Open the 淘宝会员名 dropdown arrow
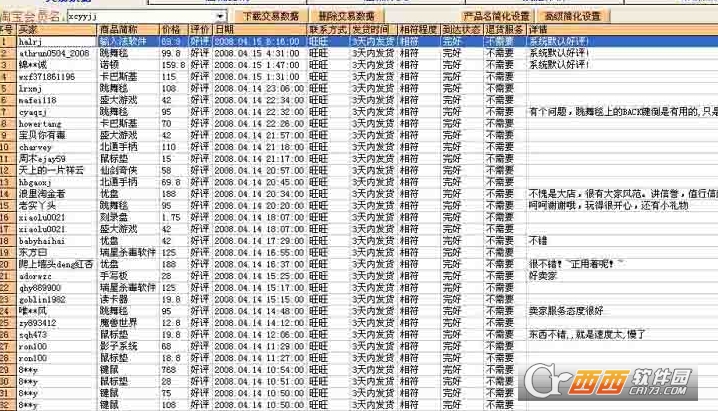The image size is (718, 411). point(220,16)
